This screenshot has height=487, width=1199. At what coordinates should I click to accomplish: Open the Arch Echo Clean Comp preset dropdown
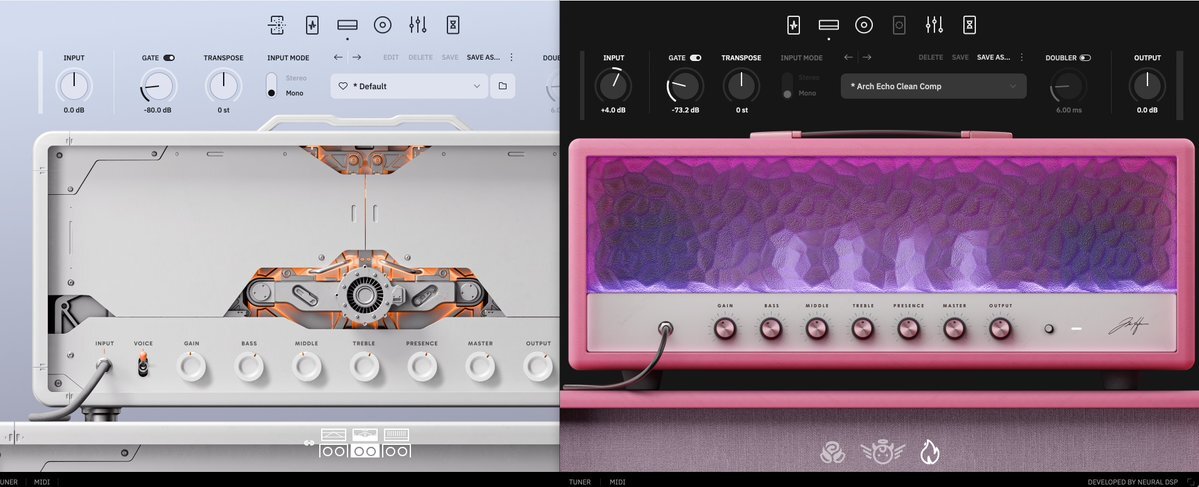click(x=934, y=86)
